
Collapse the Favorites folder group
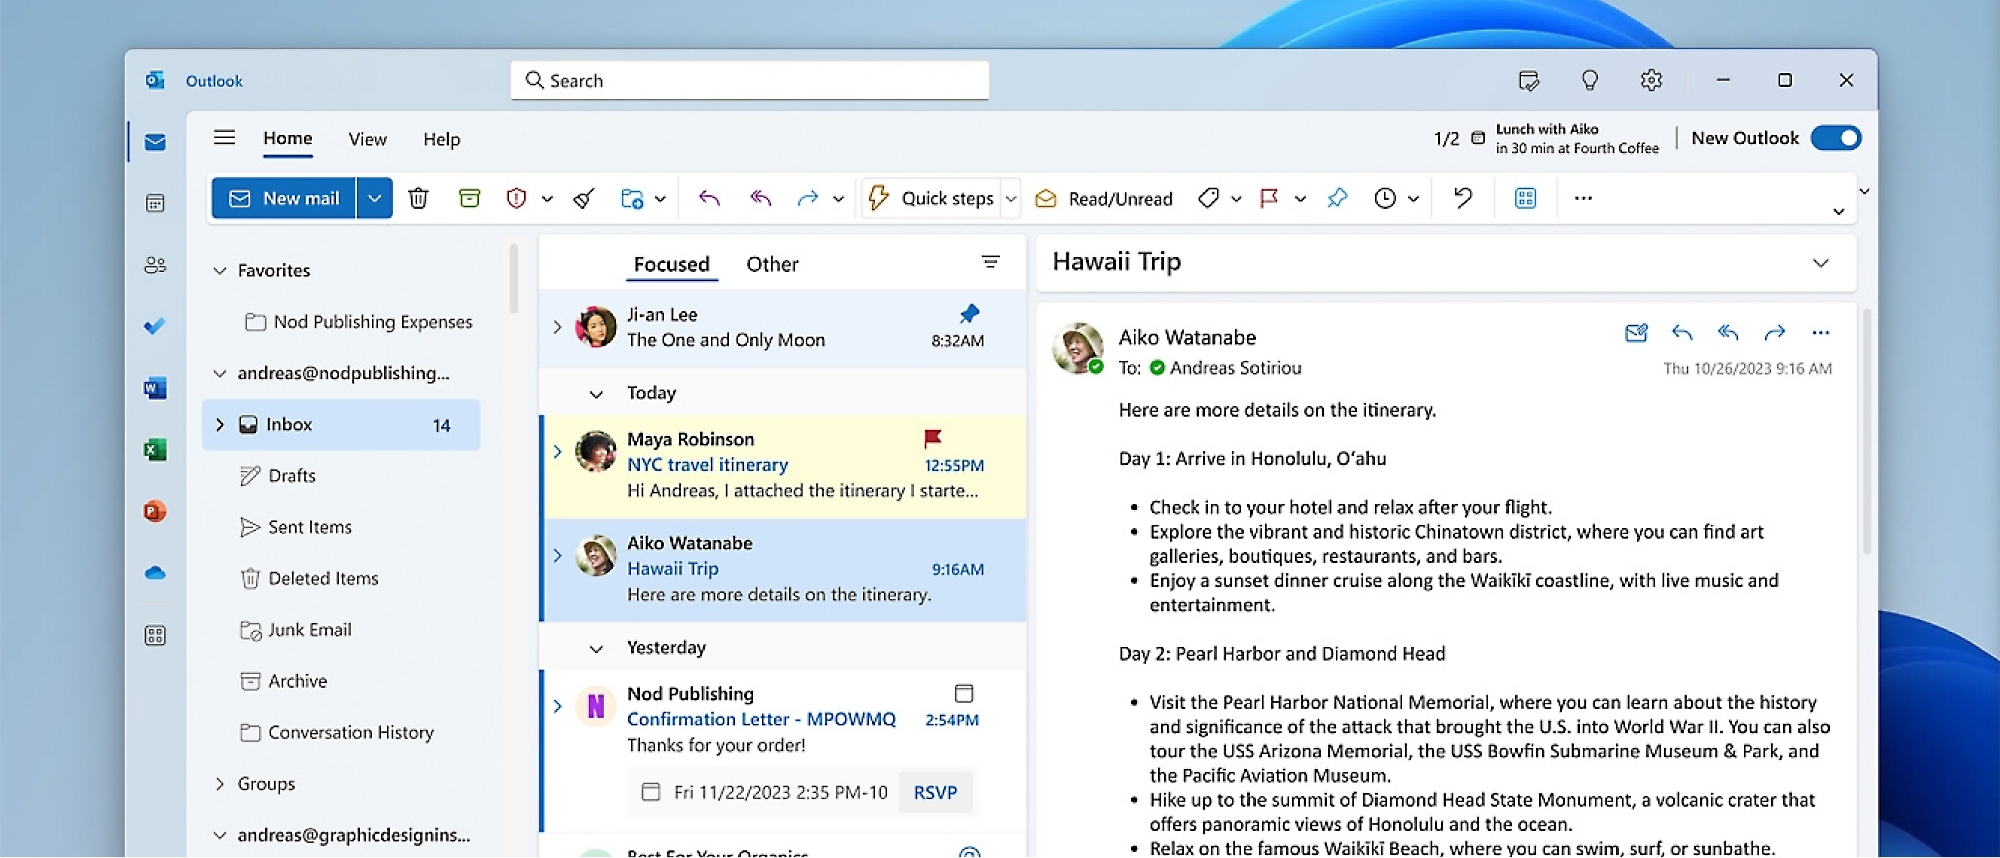(x=220, y=270)
